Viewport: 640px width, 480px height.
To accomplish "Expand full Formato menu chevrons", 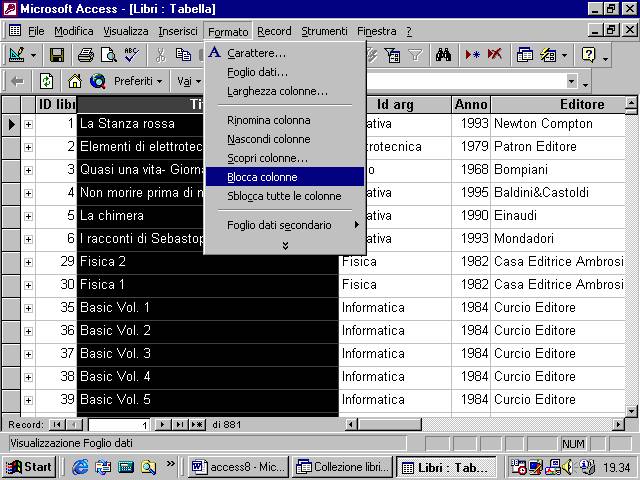I will pos(285,245).
